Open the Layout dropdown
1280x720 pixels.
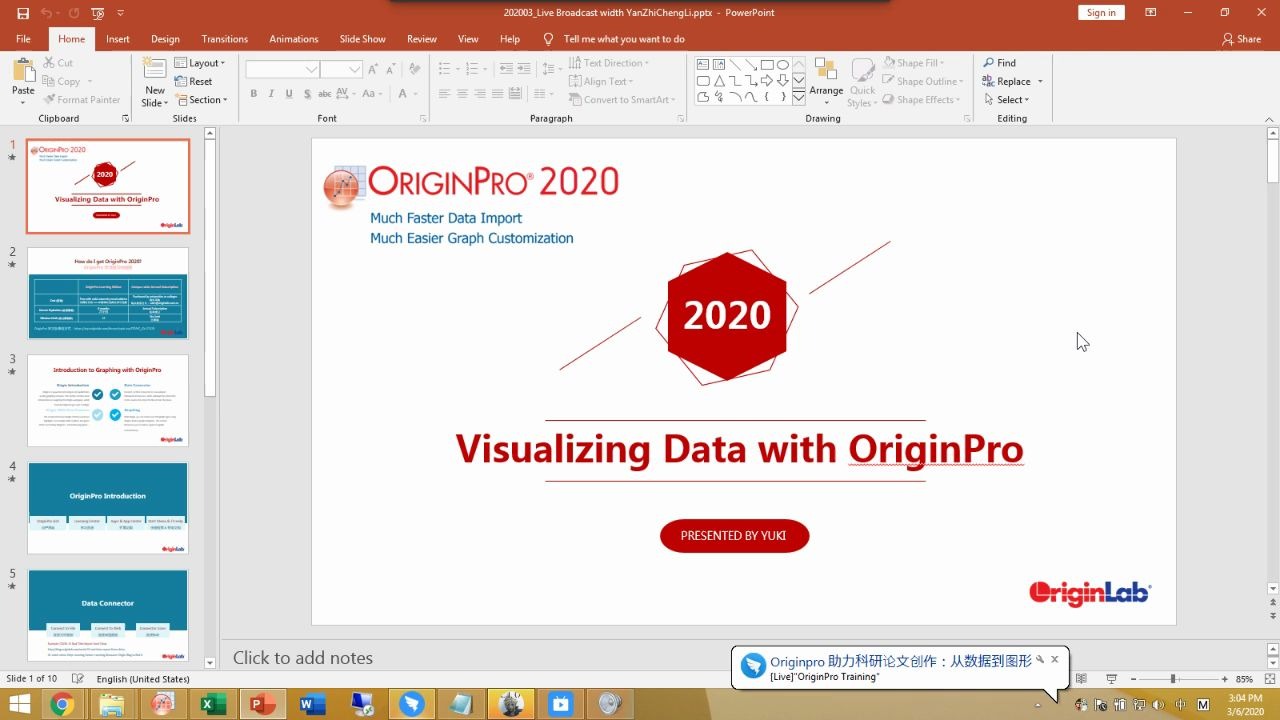pyautogui.click(x=200, y=63)
